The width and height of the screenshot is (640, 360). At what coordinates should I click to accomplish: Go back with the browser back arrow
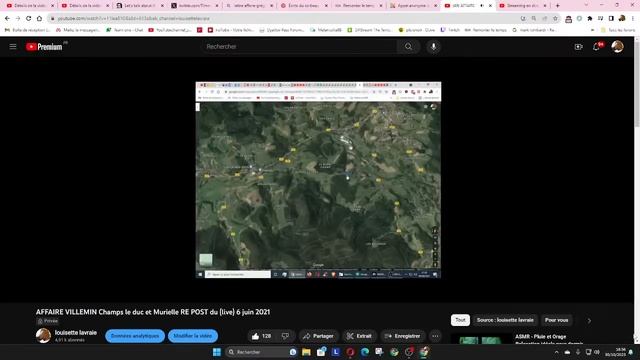pos(7,18)
